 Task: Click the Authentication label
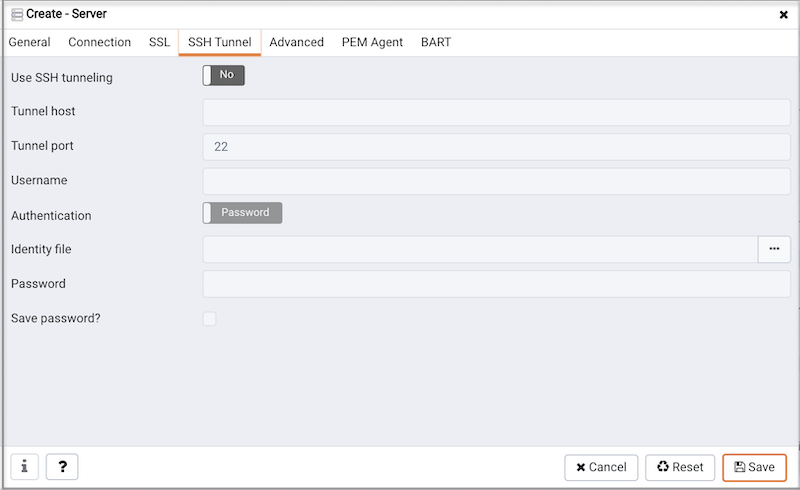coord(51,216)
